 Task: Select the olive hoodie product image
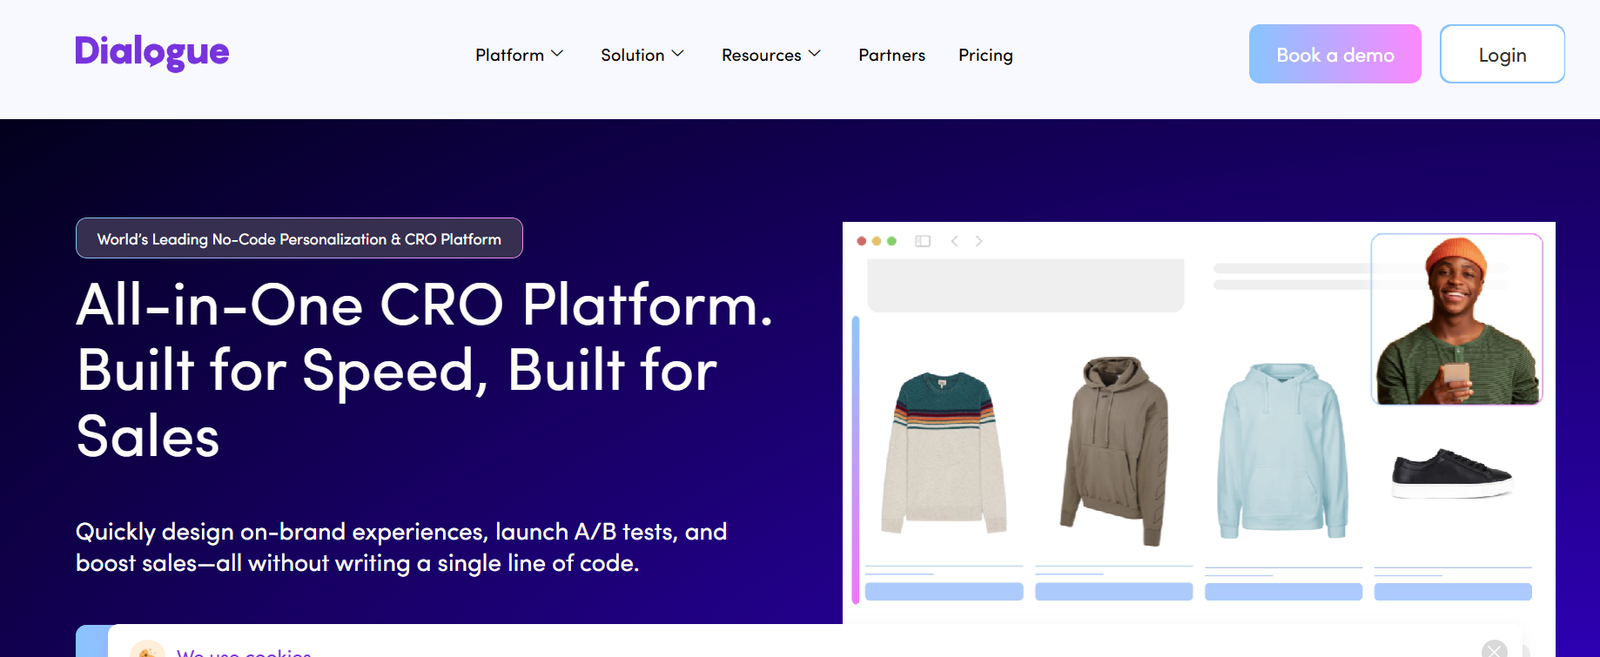click(x=1113, y=450)
